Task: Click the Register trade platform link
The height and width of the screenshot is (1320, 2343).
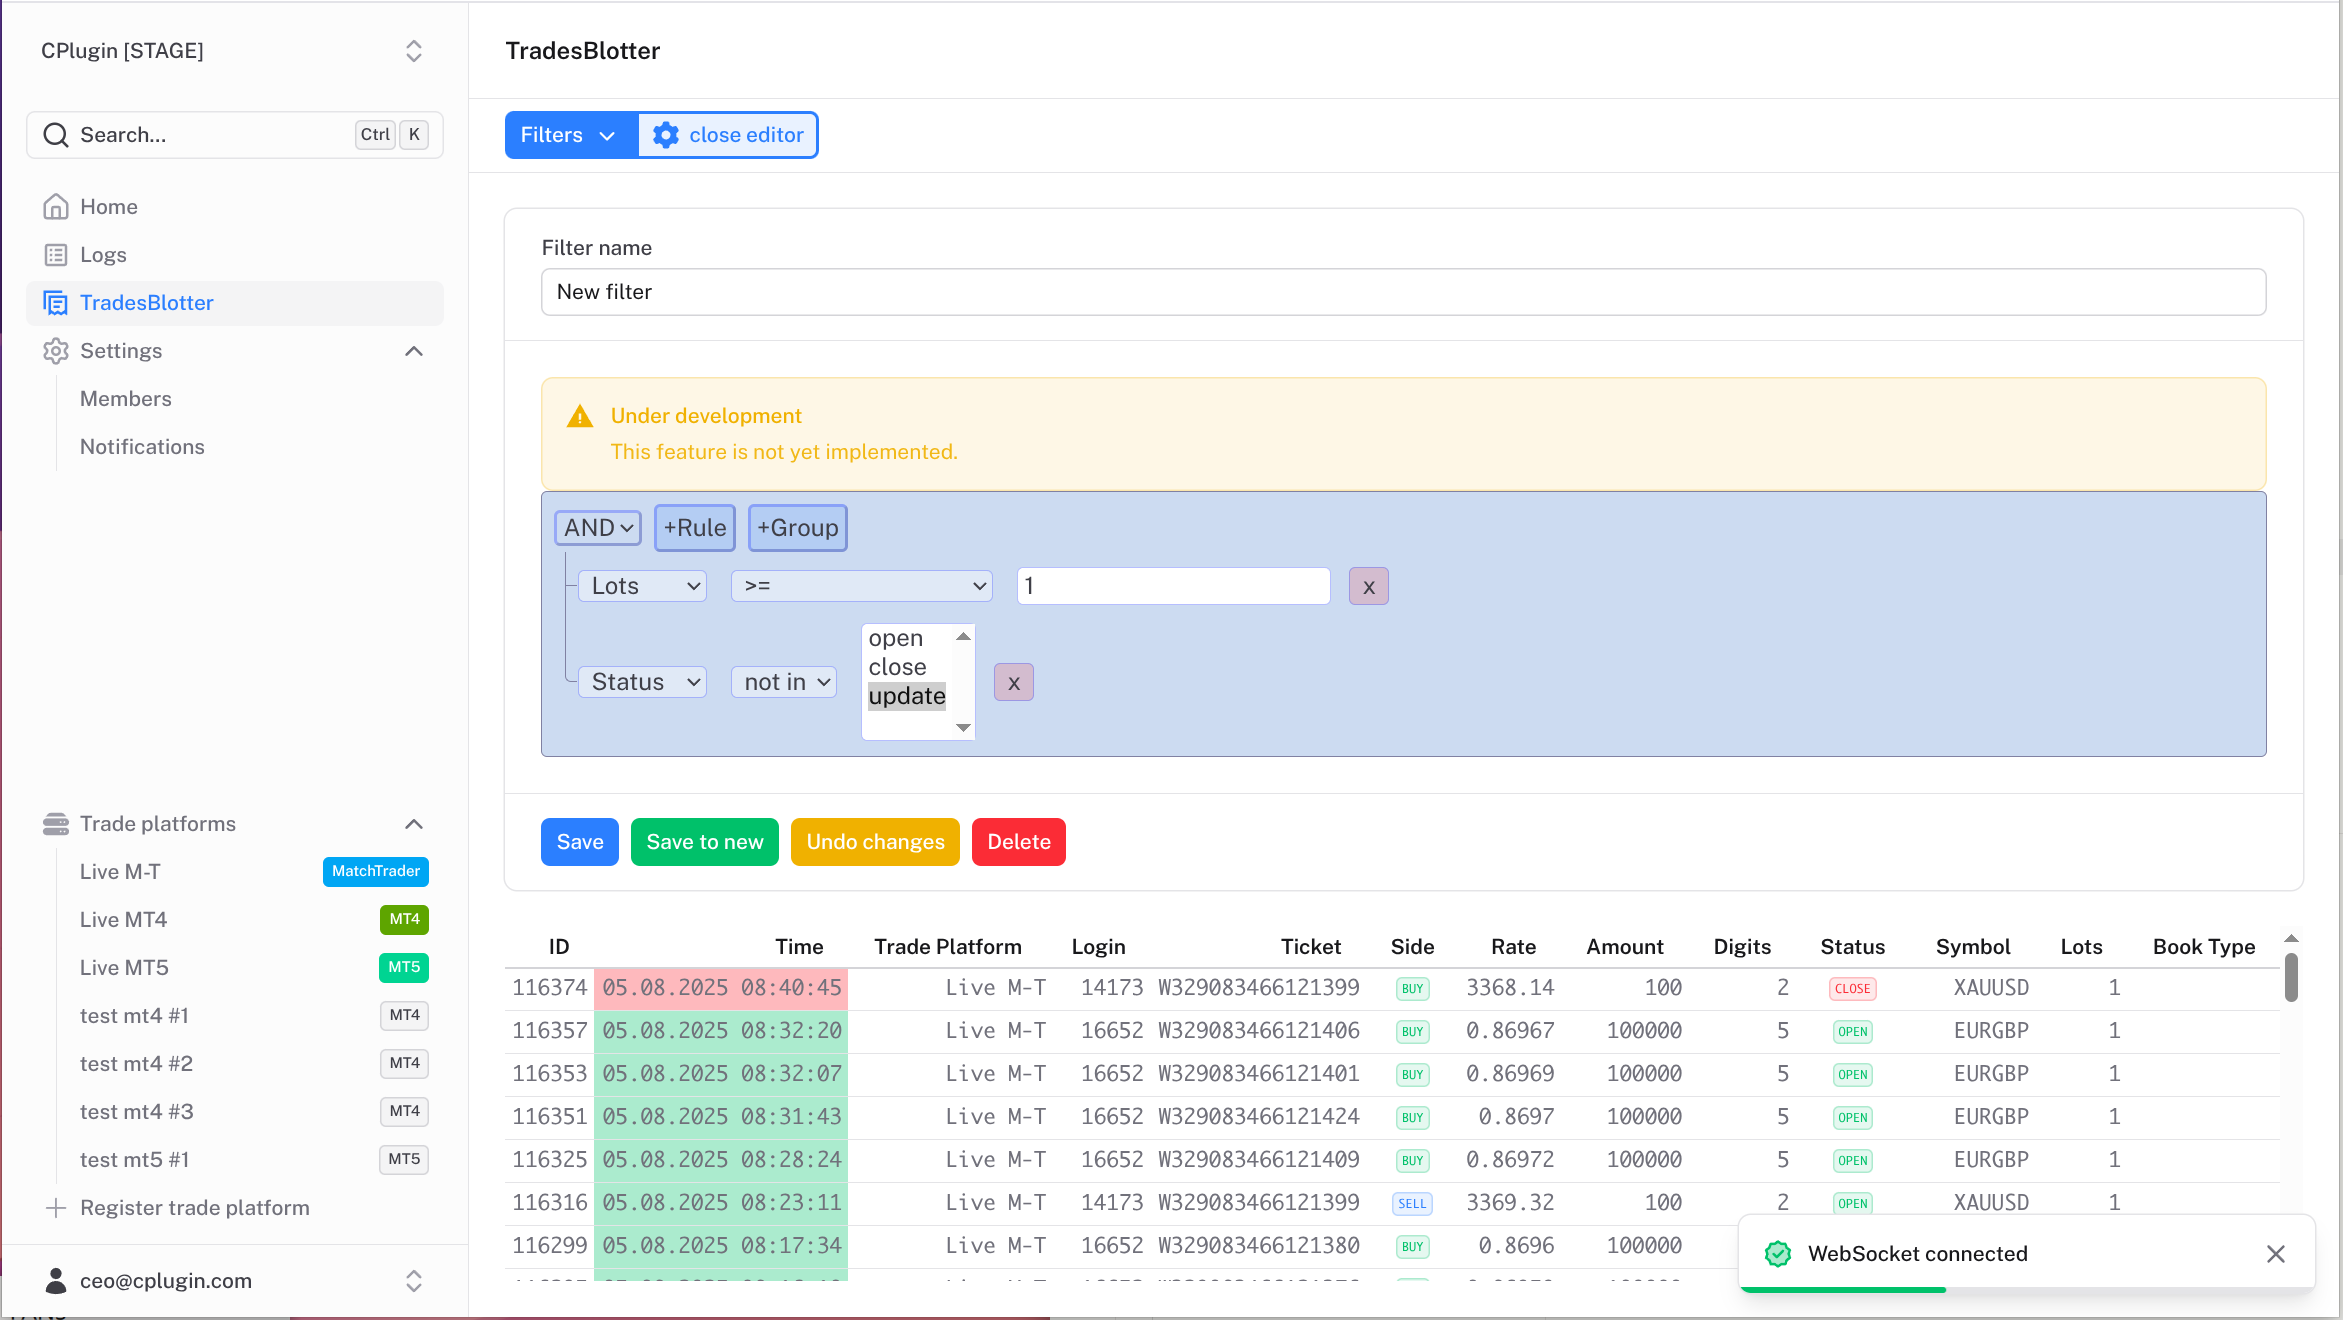Action: 195,1208
